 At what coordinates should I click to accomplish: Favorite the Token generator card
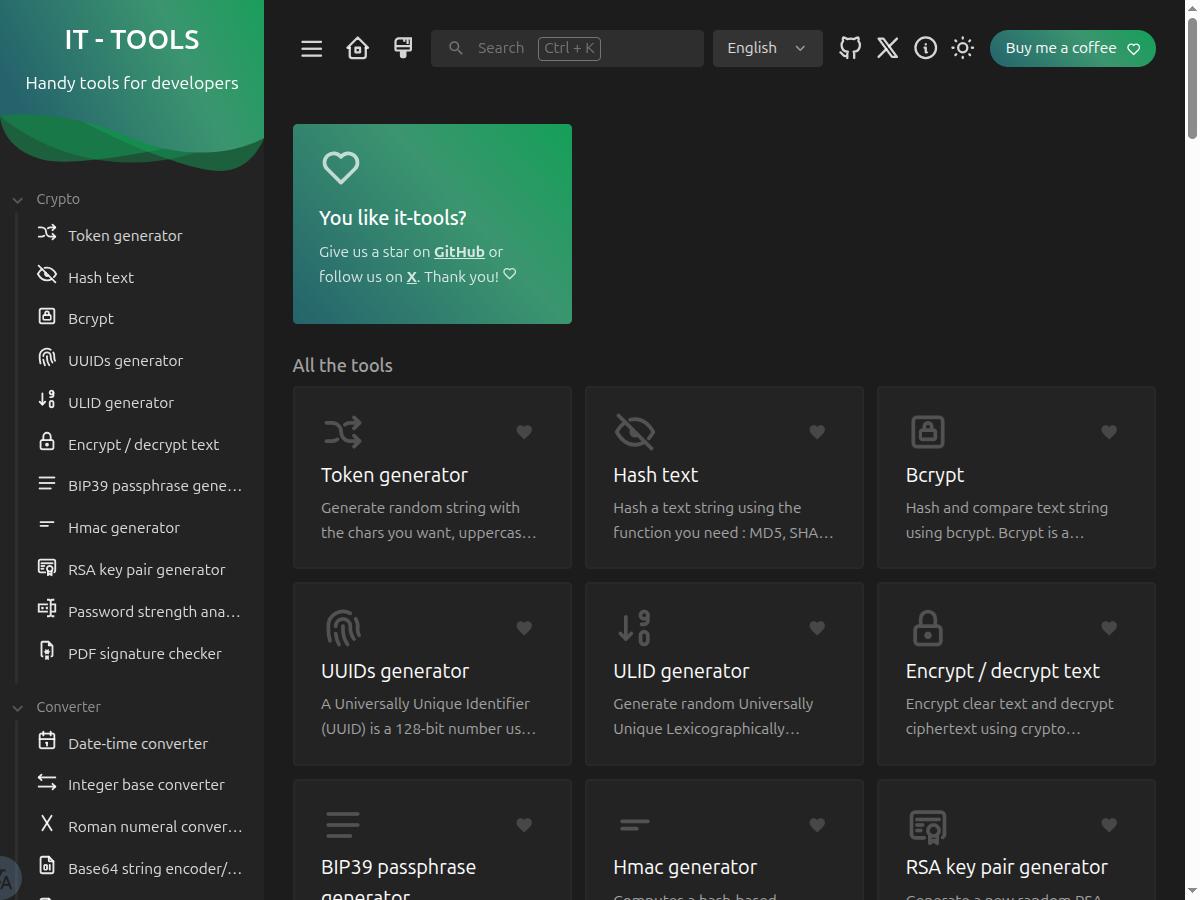pos(524,432)
